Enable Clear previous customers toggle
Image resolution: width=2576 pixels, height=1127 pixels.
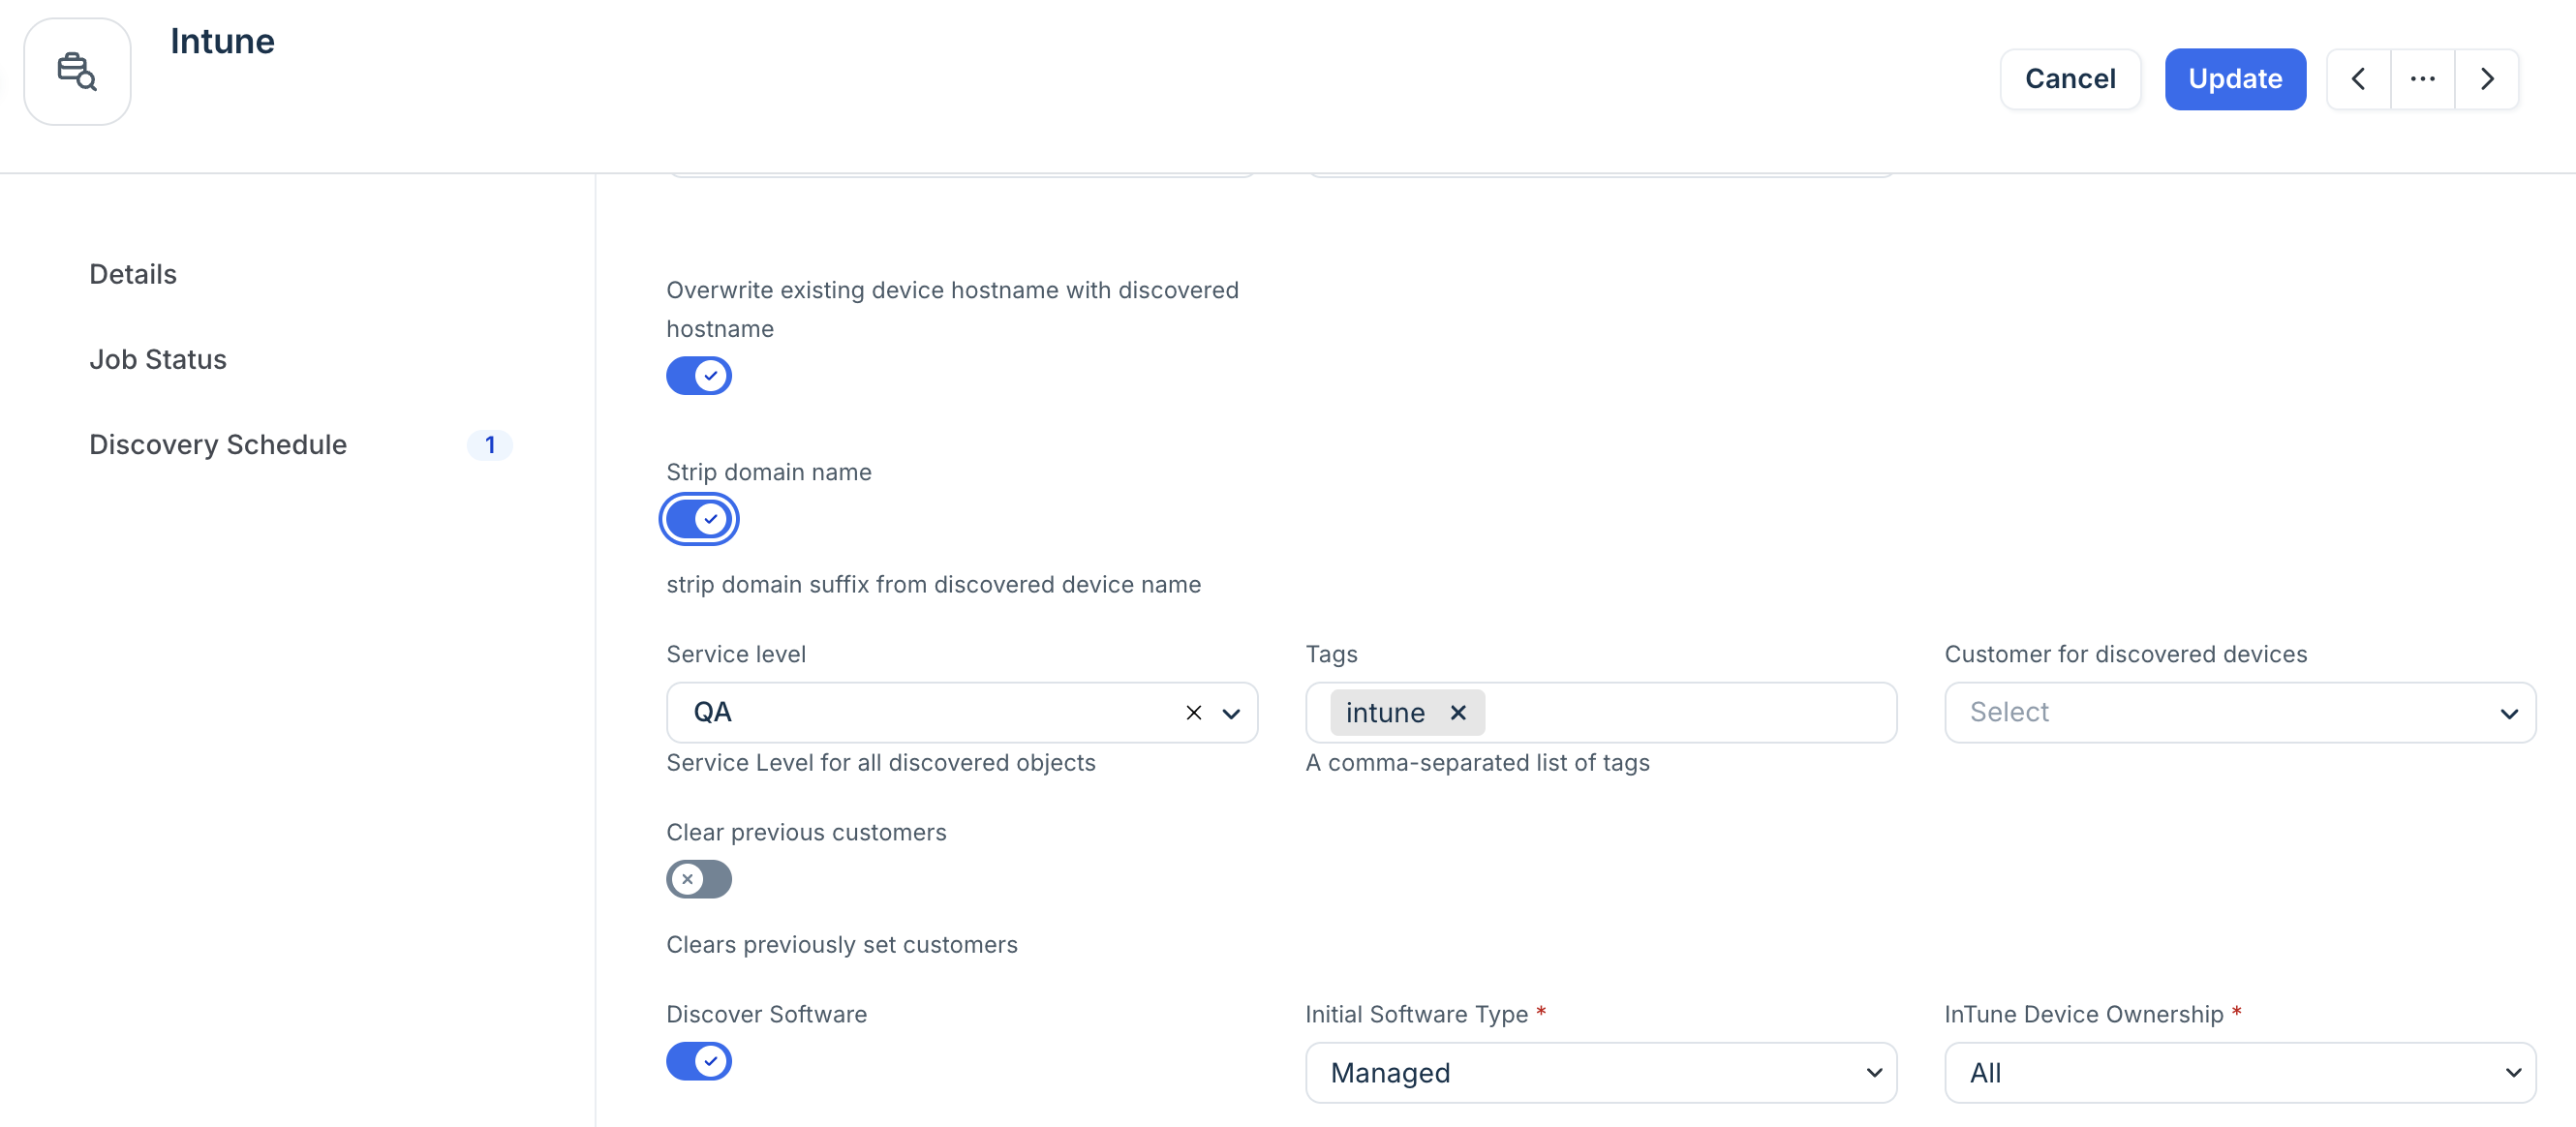[699, 879]
